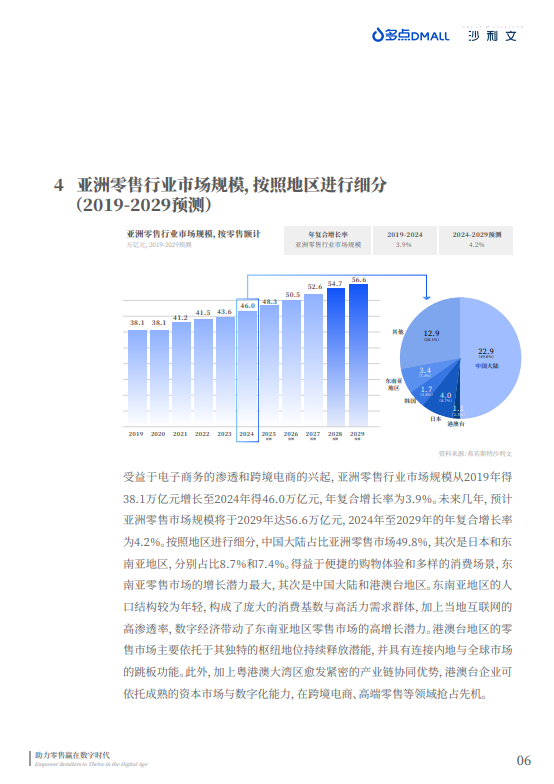The width and height of the screenshot is (554, 784).
Task: Click the bar labeled 41.5
Action: [203, 372]
